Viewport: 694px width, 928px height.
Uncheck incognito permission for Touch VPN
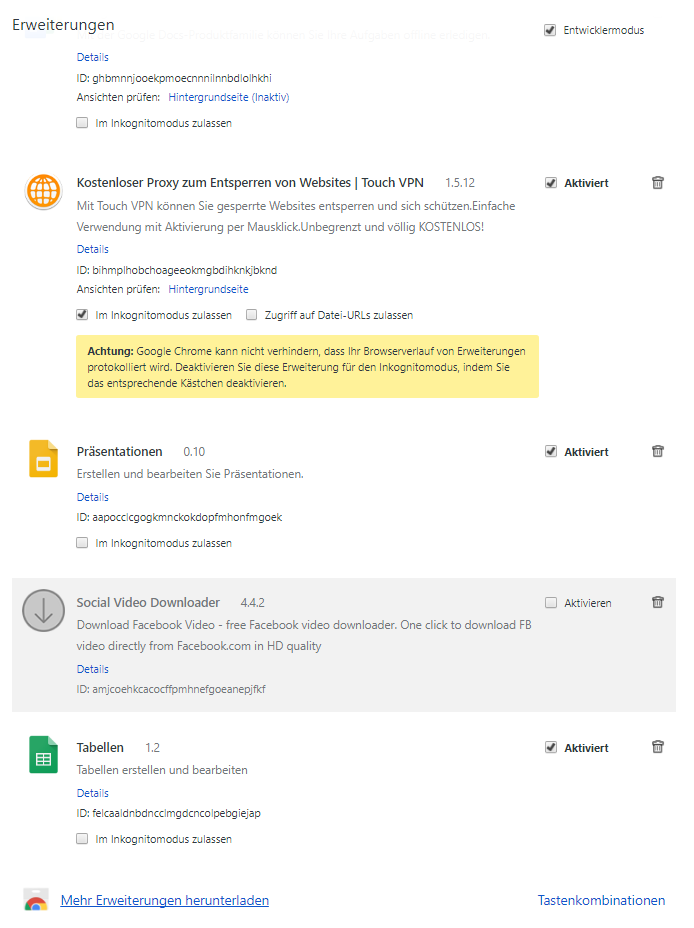pos(82,315)
